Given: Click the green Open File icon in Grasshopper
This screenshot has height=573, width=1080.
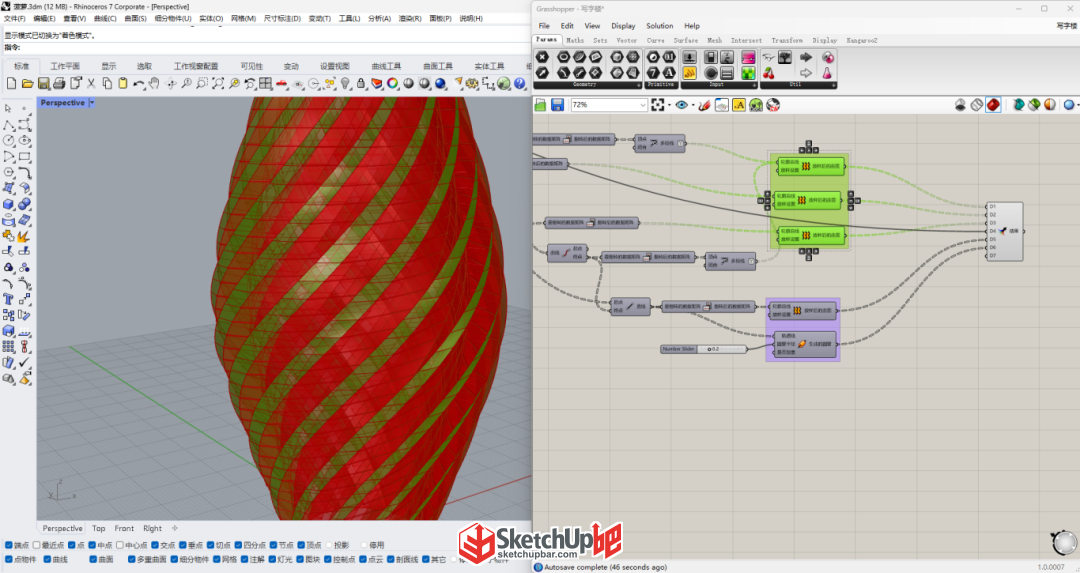Looking at the screenshot, I should coord(541,105).
